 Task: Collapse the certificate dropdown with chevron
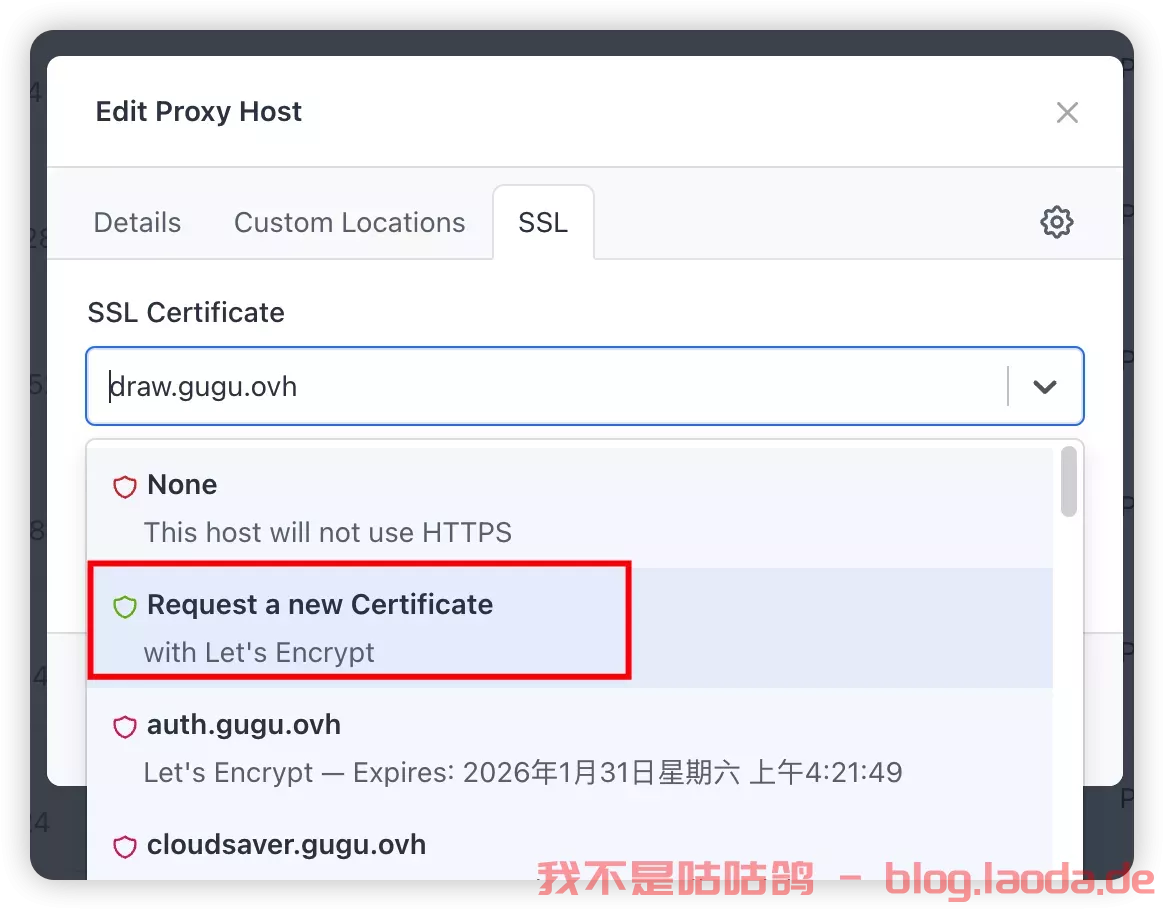tap(1045, 386)
